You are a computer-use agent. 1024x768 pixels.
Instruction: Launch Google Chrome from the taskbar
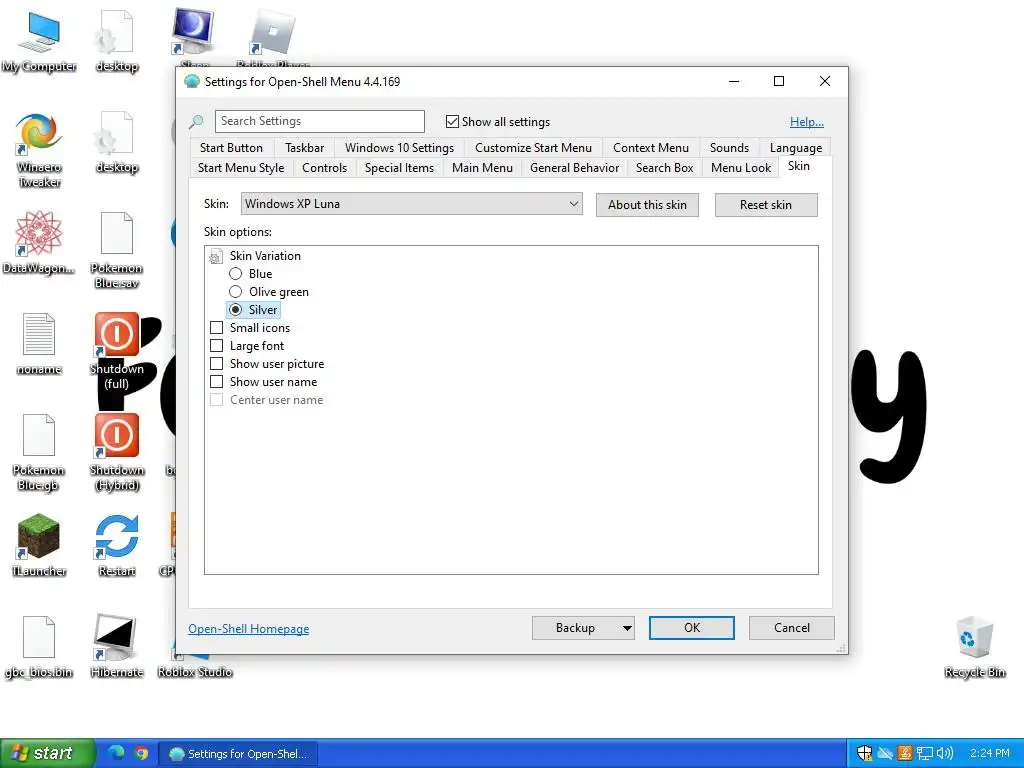tap(142, 753)
